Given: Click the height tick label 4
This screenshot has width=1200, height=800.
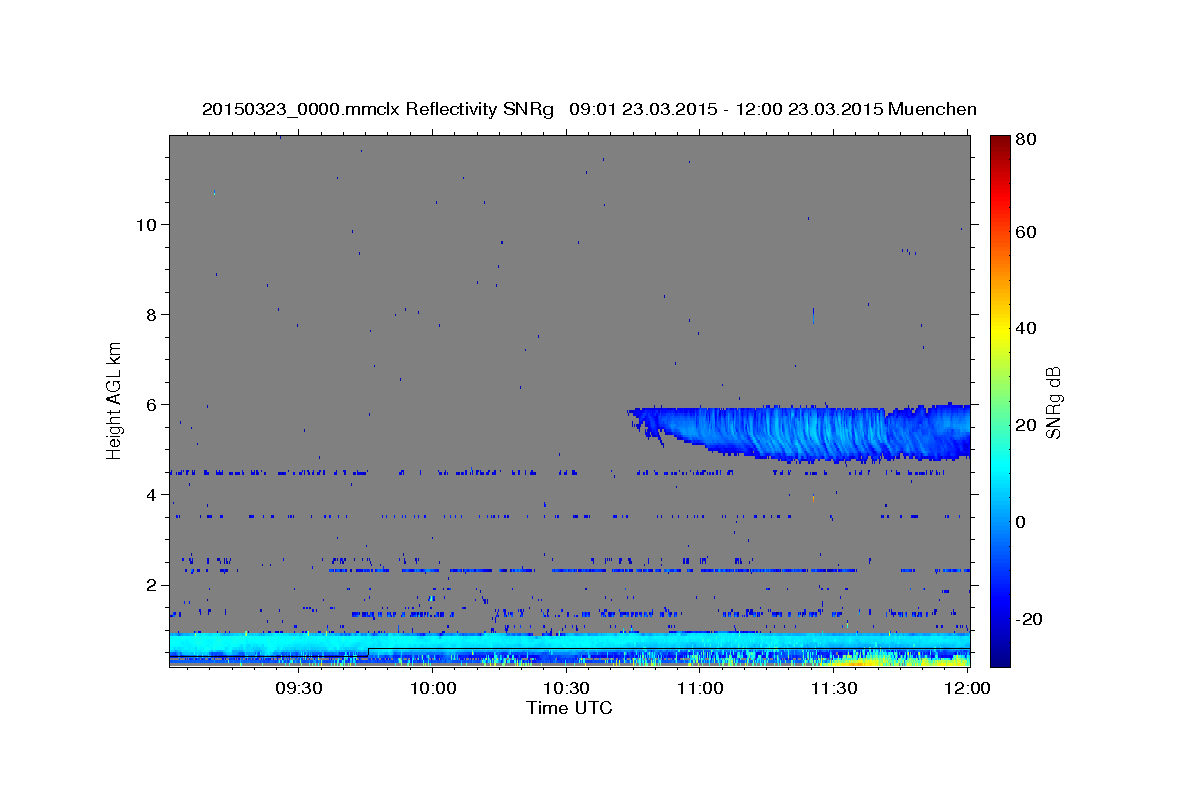Looking at the screenshot, I should pyautogui.click(x=153, y=494).
